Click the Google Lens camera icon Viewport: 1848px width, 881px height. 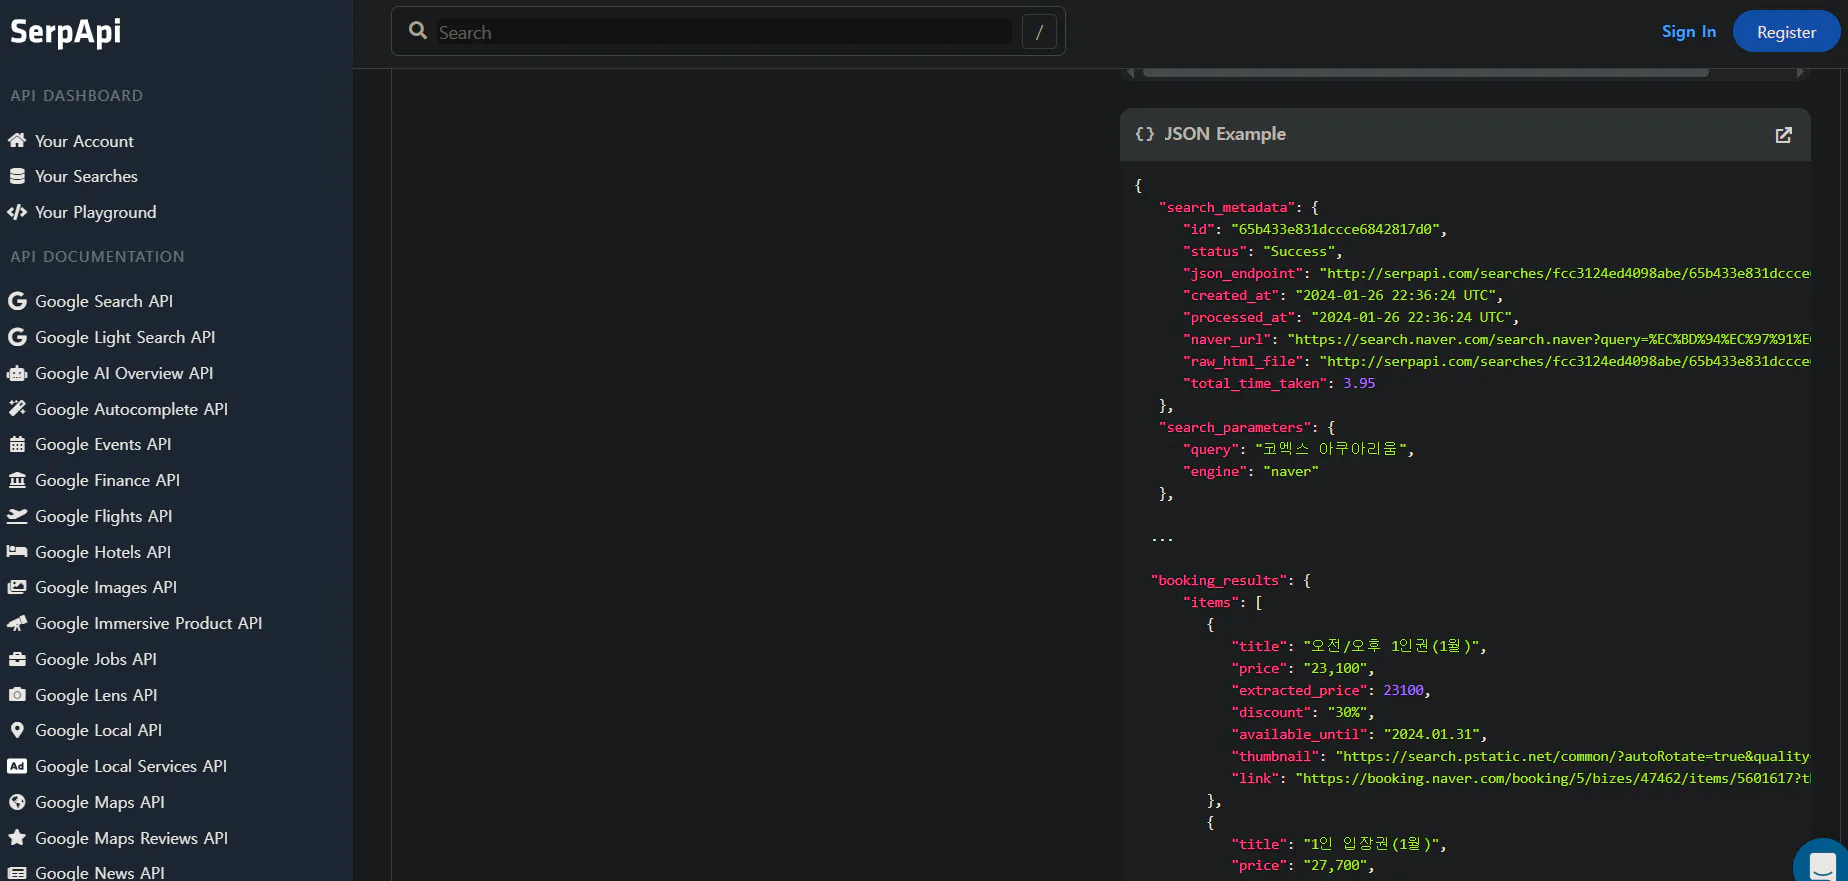click(x=17, y=695)
